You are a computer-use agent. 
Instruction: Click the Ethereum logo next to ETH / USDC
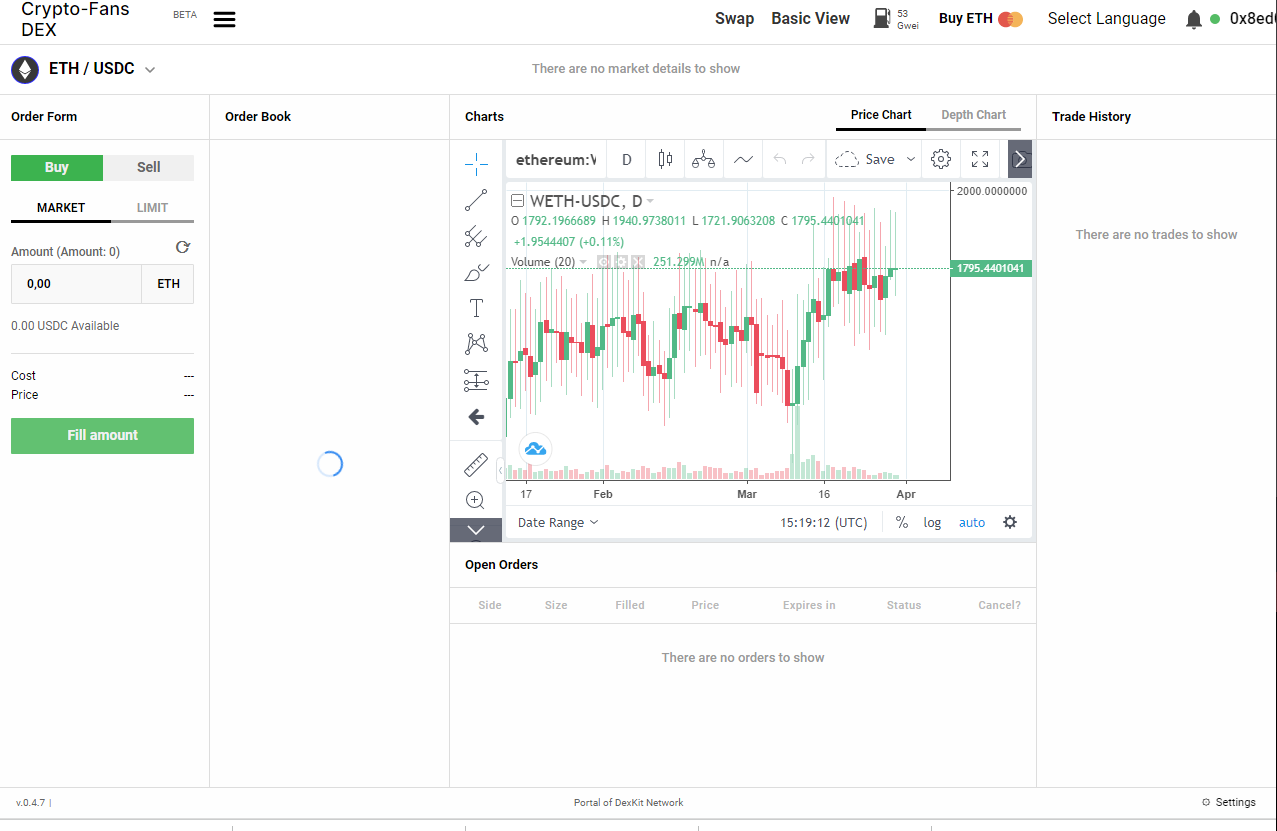tap(25, 69)
